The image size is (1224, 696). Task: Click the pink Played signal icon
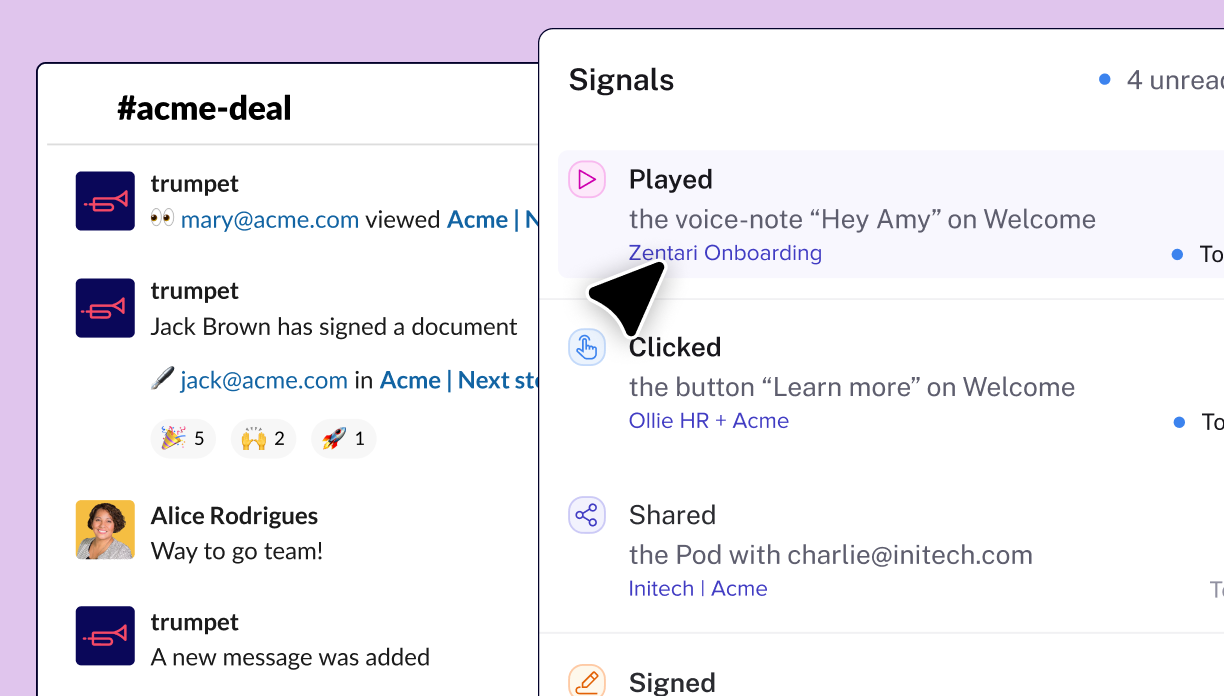coord(587,180)
